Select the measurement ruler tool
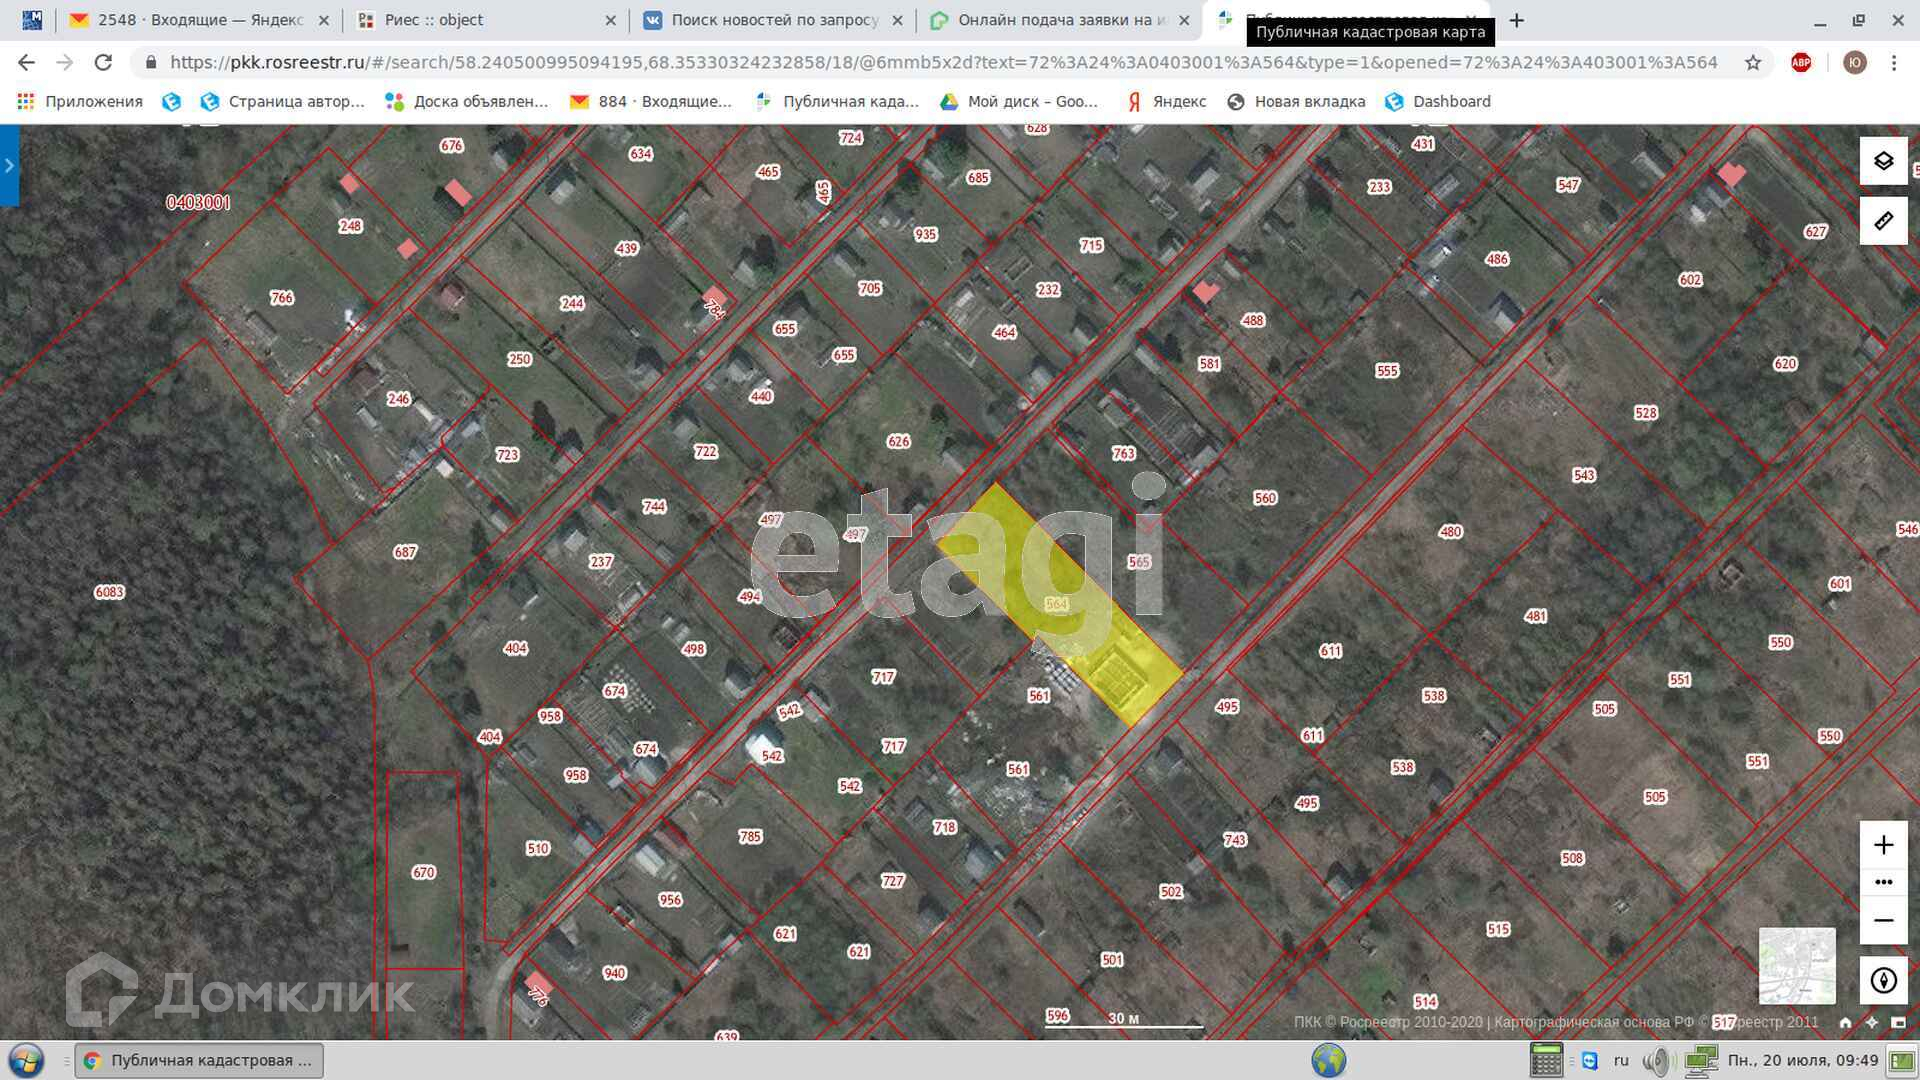 (1883, 221)
